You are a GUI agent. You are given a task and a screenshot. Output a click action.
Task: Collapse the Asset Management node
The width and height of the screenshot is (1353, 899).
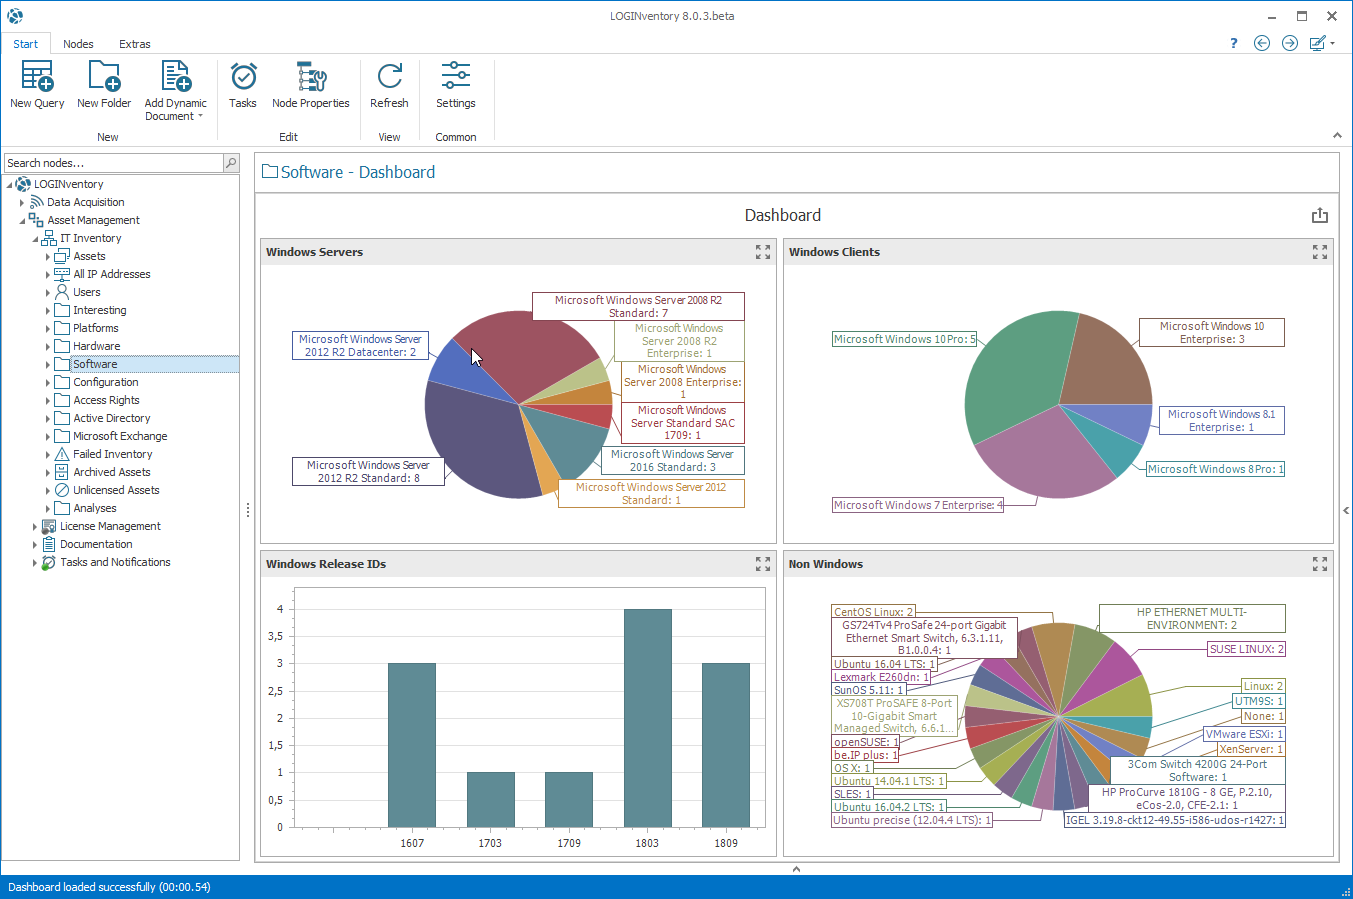[x=22, y=220]
